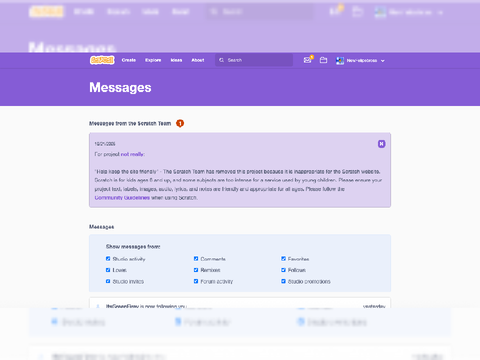Viewport: 480px width, 360px height.
Task: Toggle the Studio activity checkbox
Action: click(108, 259)
